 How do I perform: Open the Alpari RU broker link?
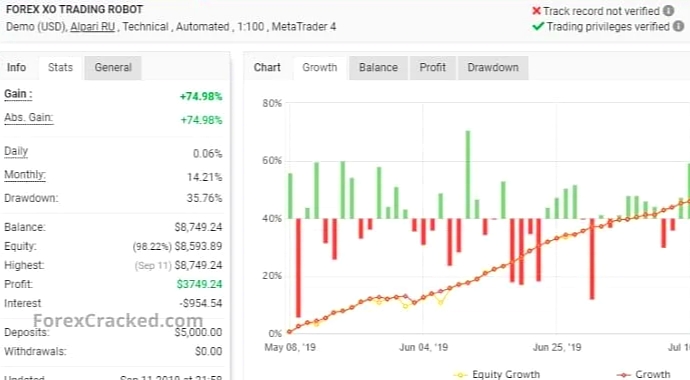92,27
